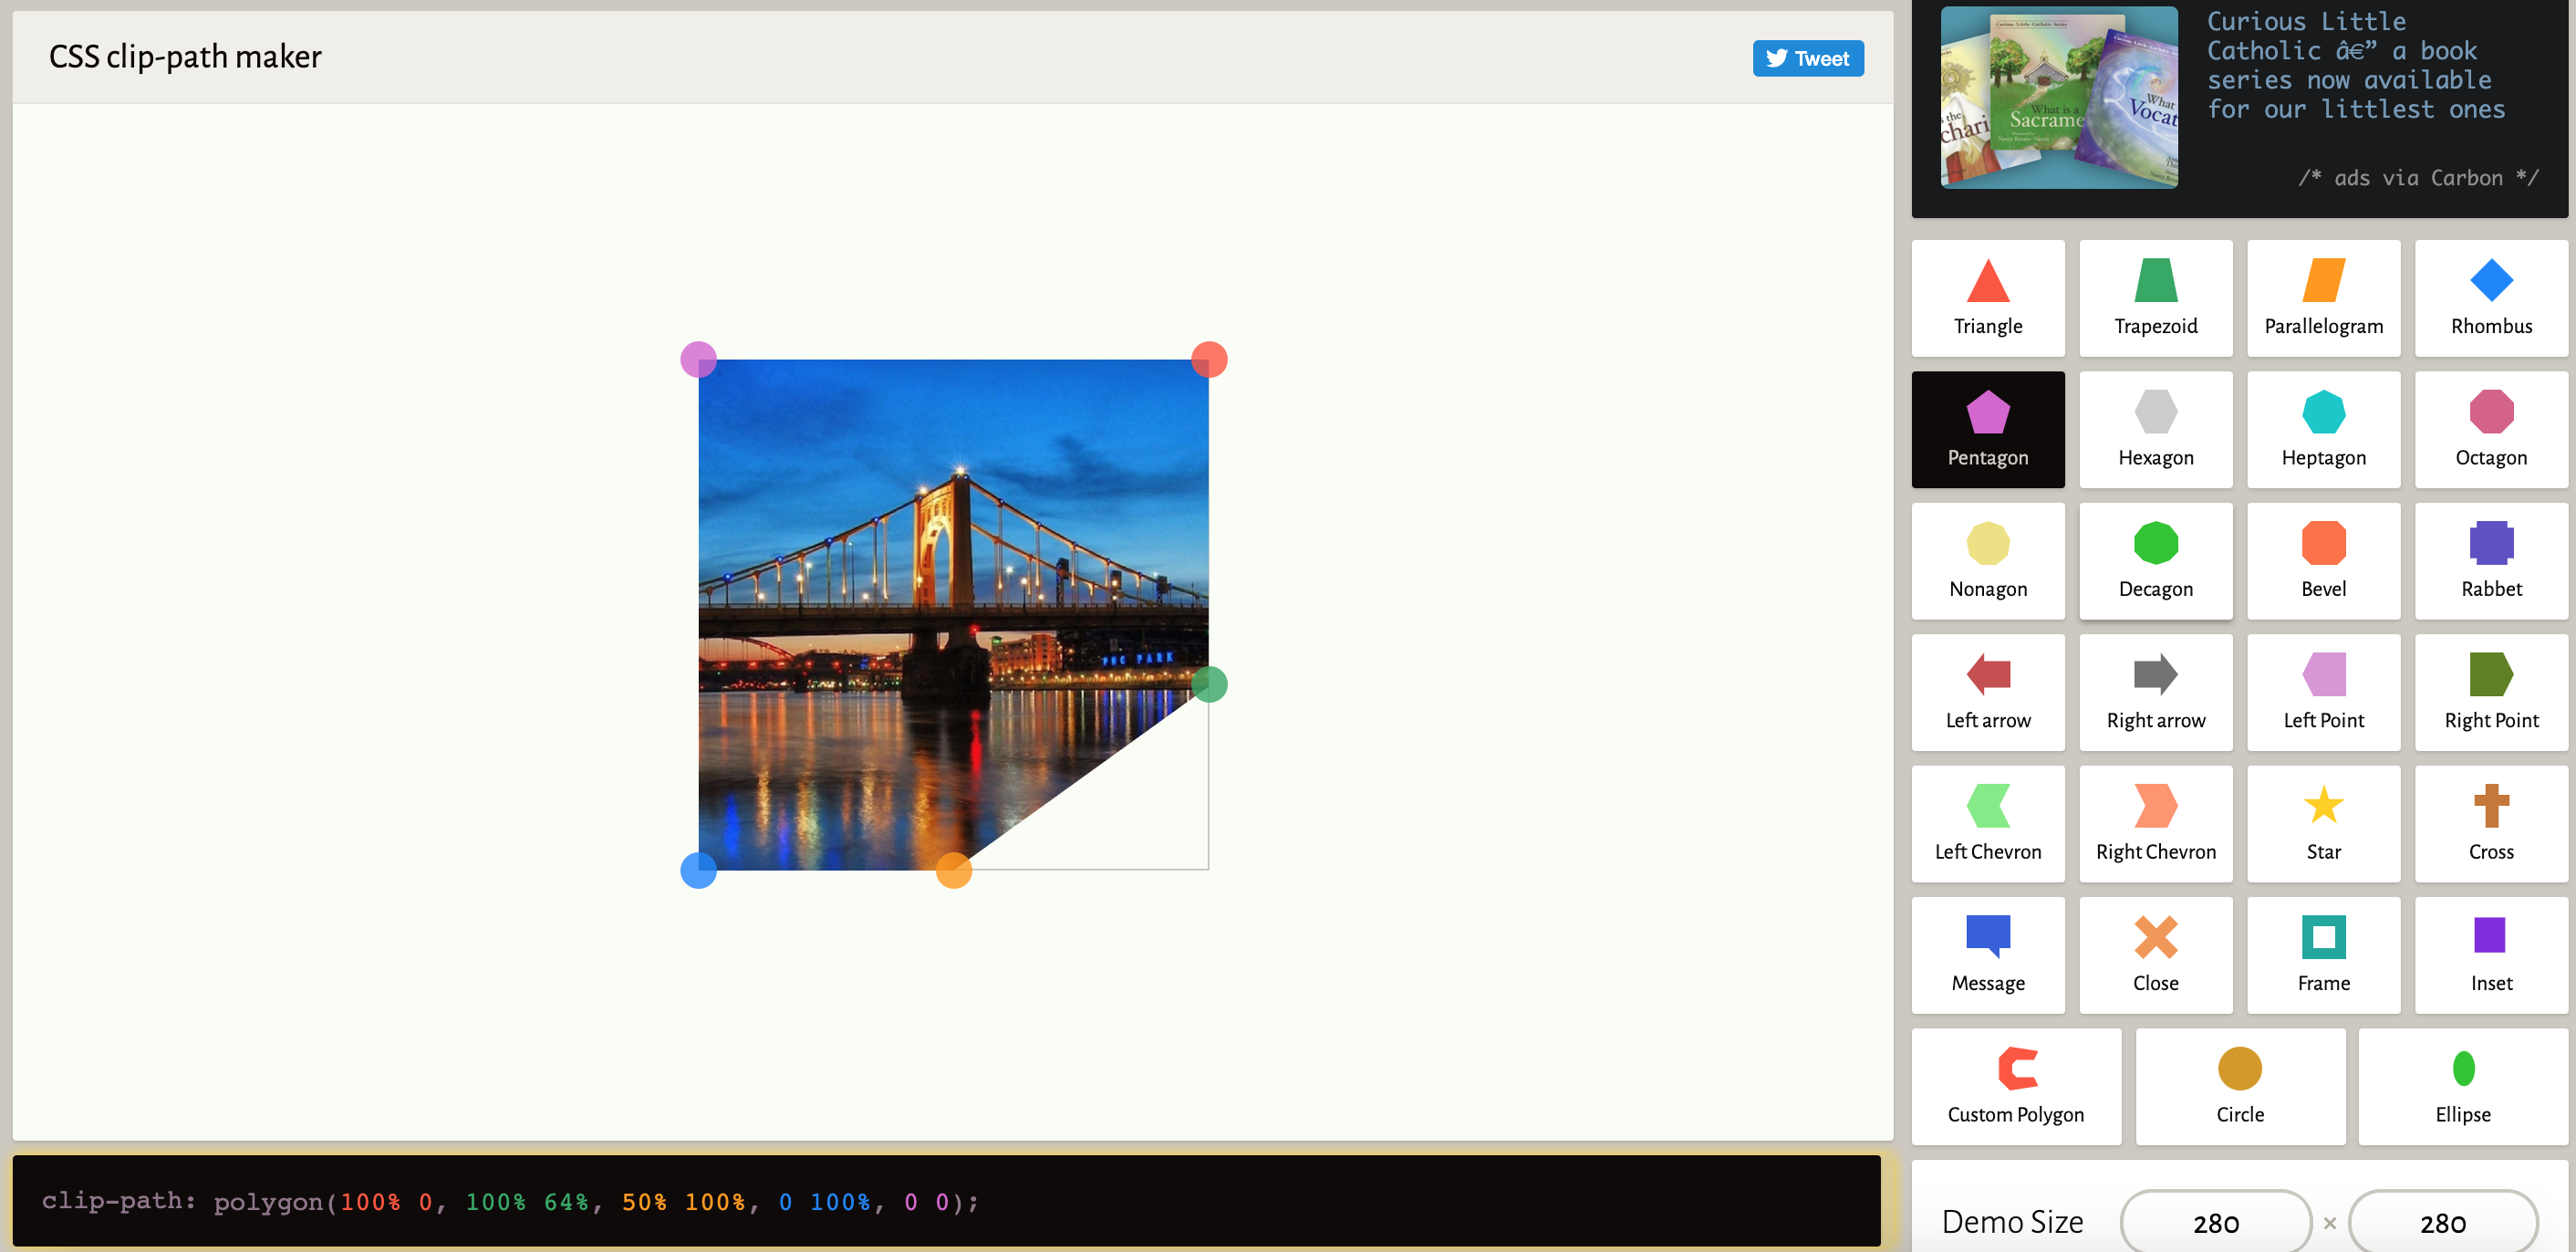This screenshot has width=2576, height=1252.
Task: Apply the Star shape
Action: click(2322, 823)
